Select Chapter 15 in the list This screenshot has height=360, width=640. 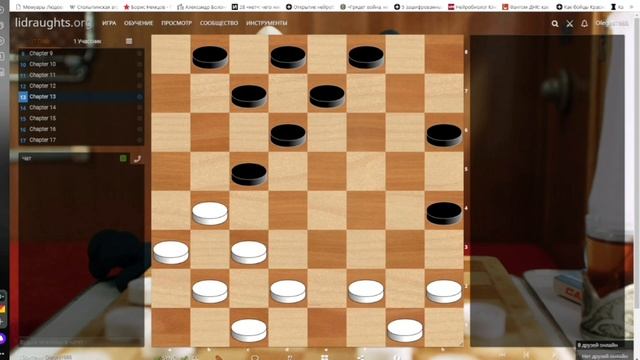click(x=81, y=118)
